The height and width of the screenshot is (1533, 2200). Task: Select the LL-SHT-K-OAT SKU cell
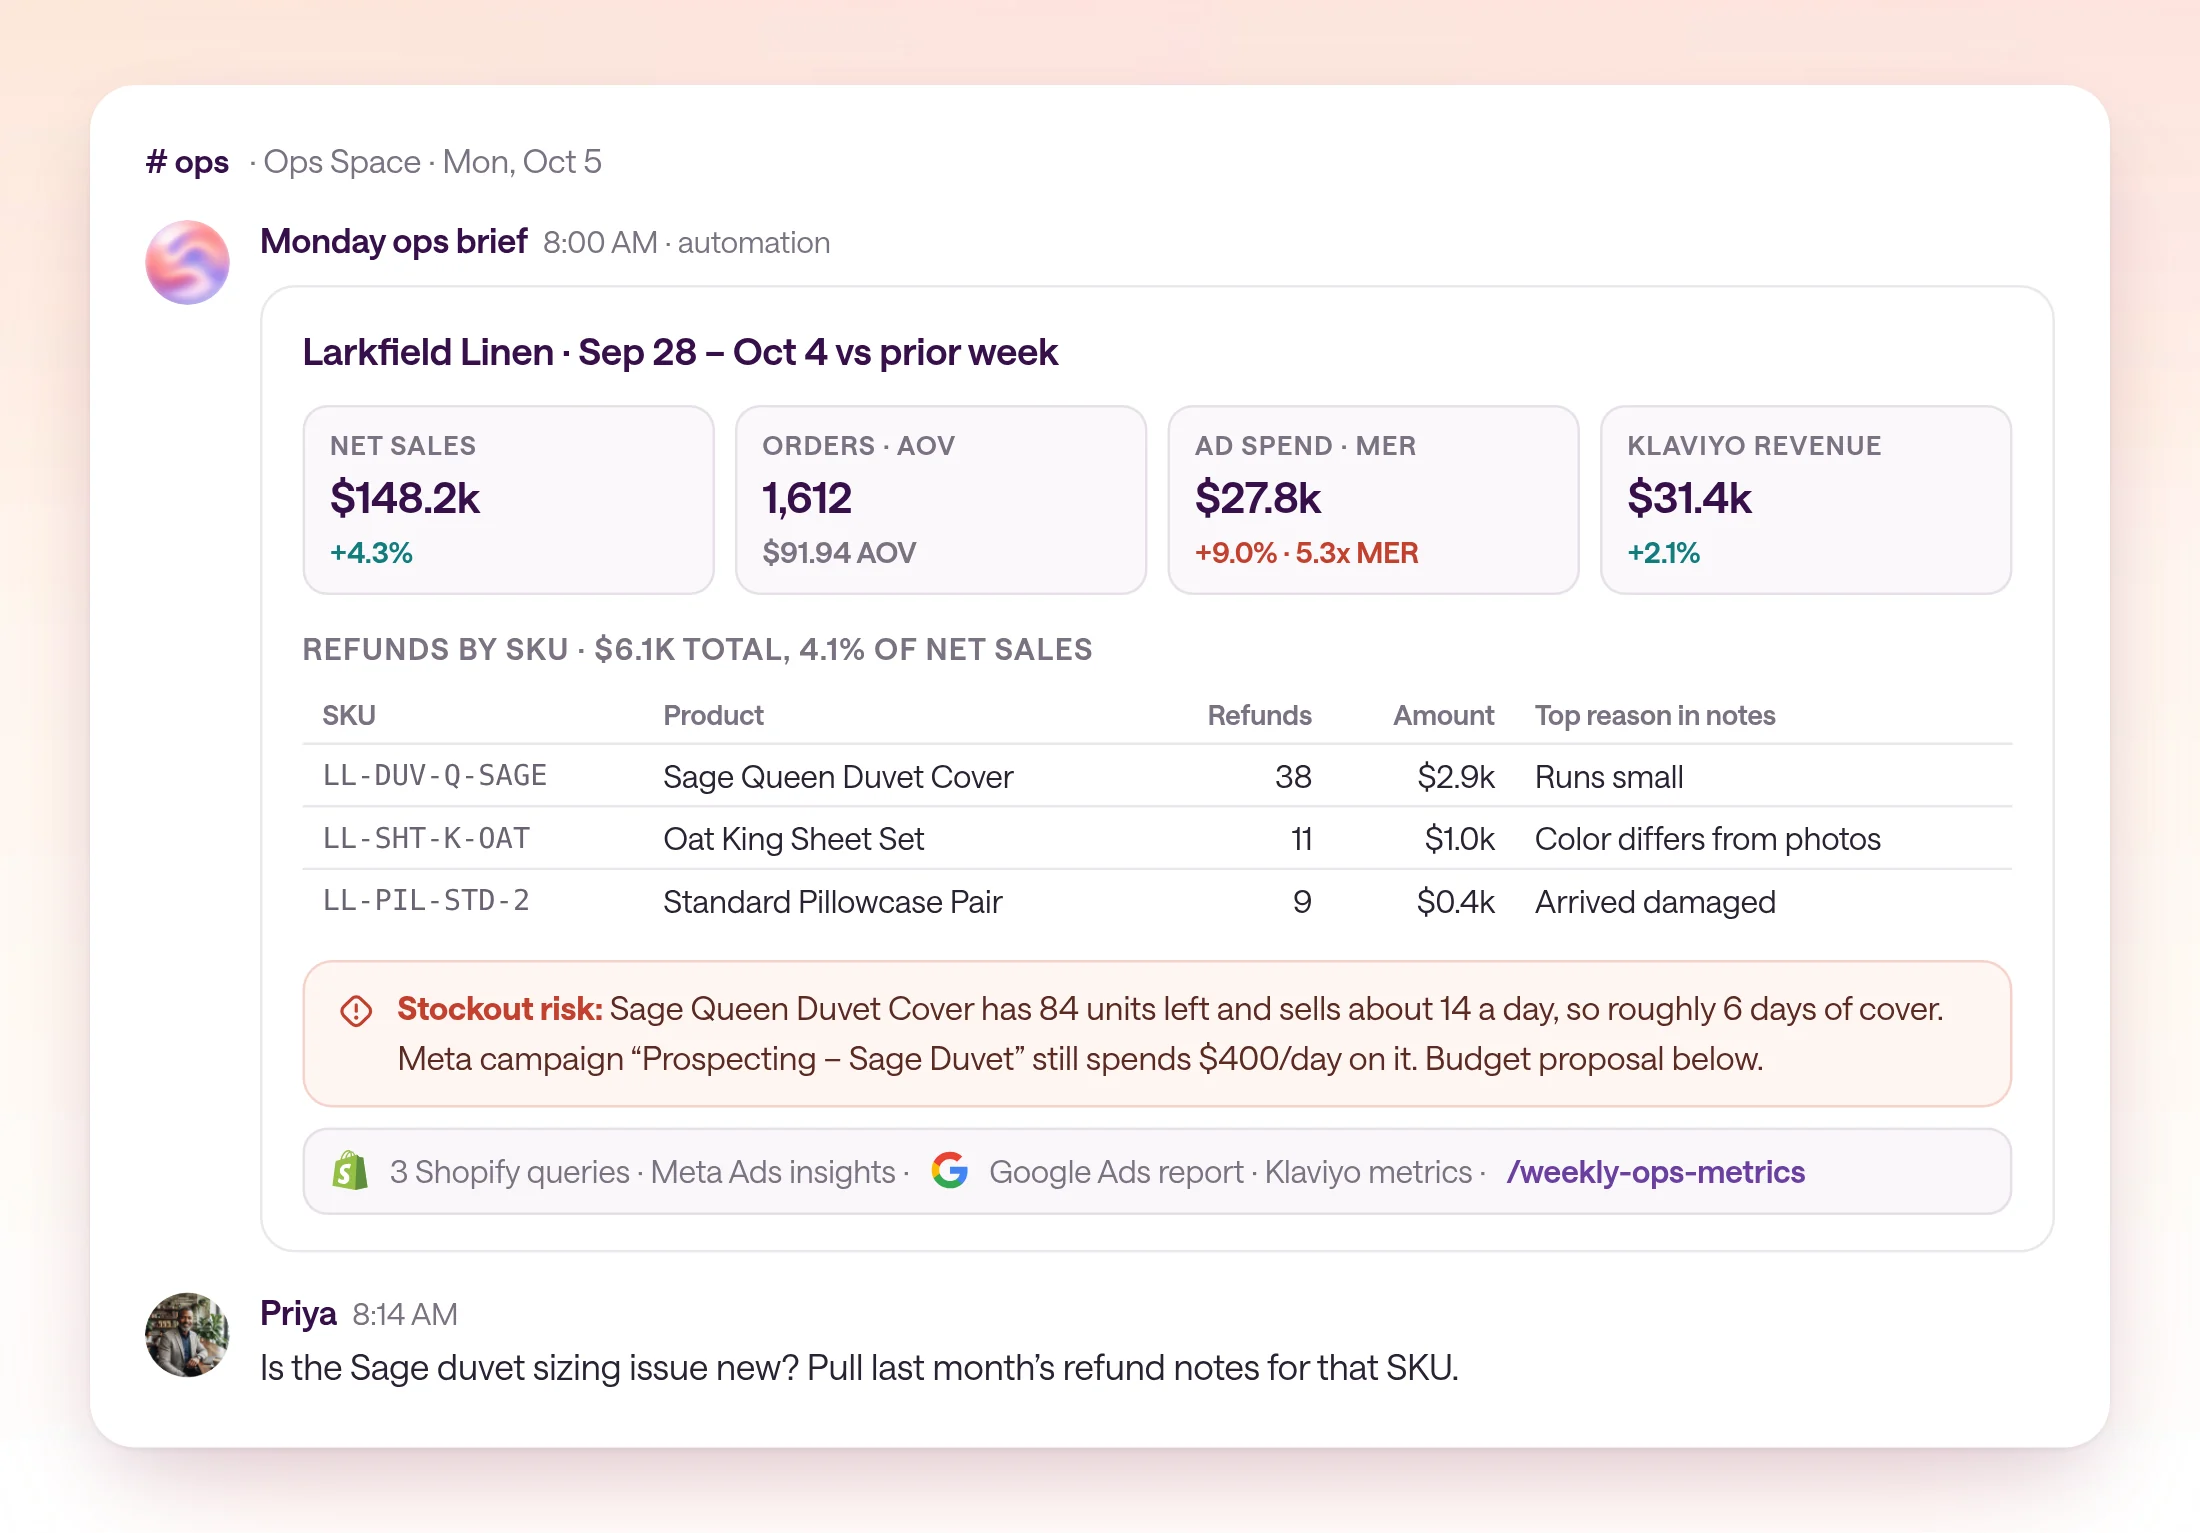[x=427, y=838]
